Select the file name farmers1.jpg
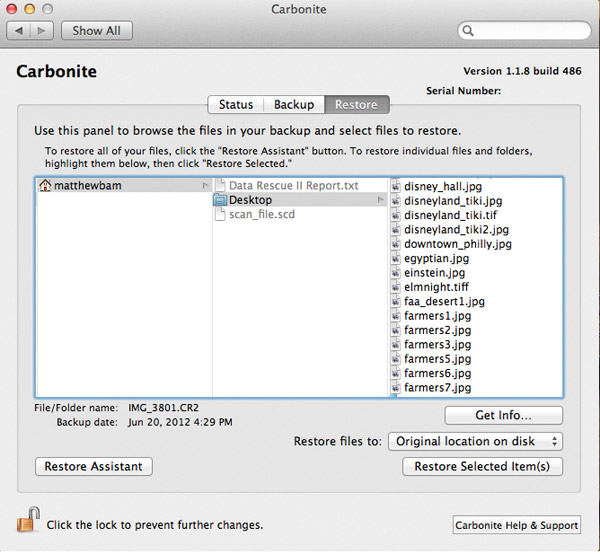The width and height of the screenshot is (600, 554). 437,316
